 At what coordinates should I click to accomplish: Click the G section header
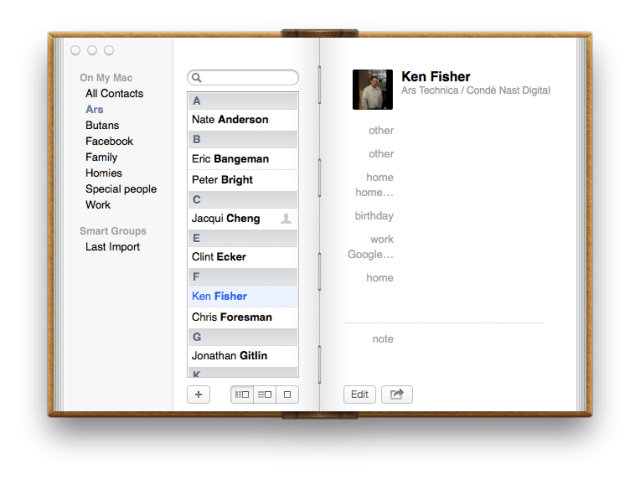coord(243,337)
